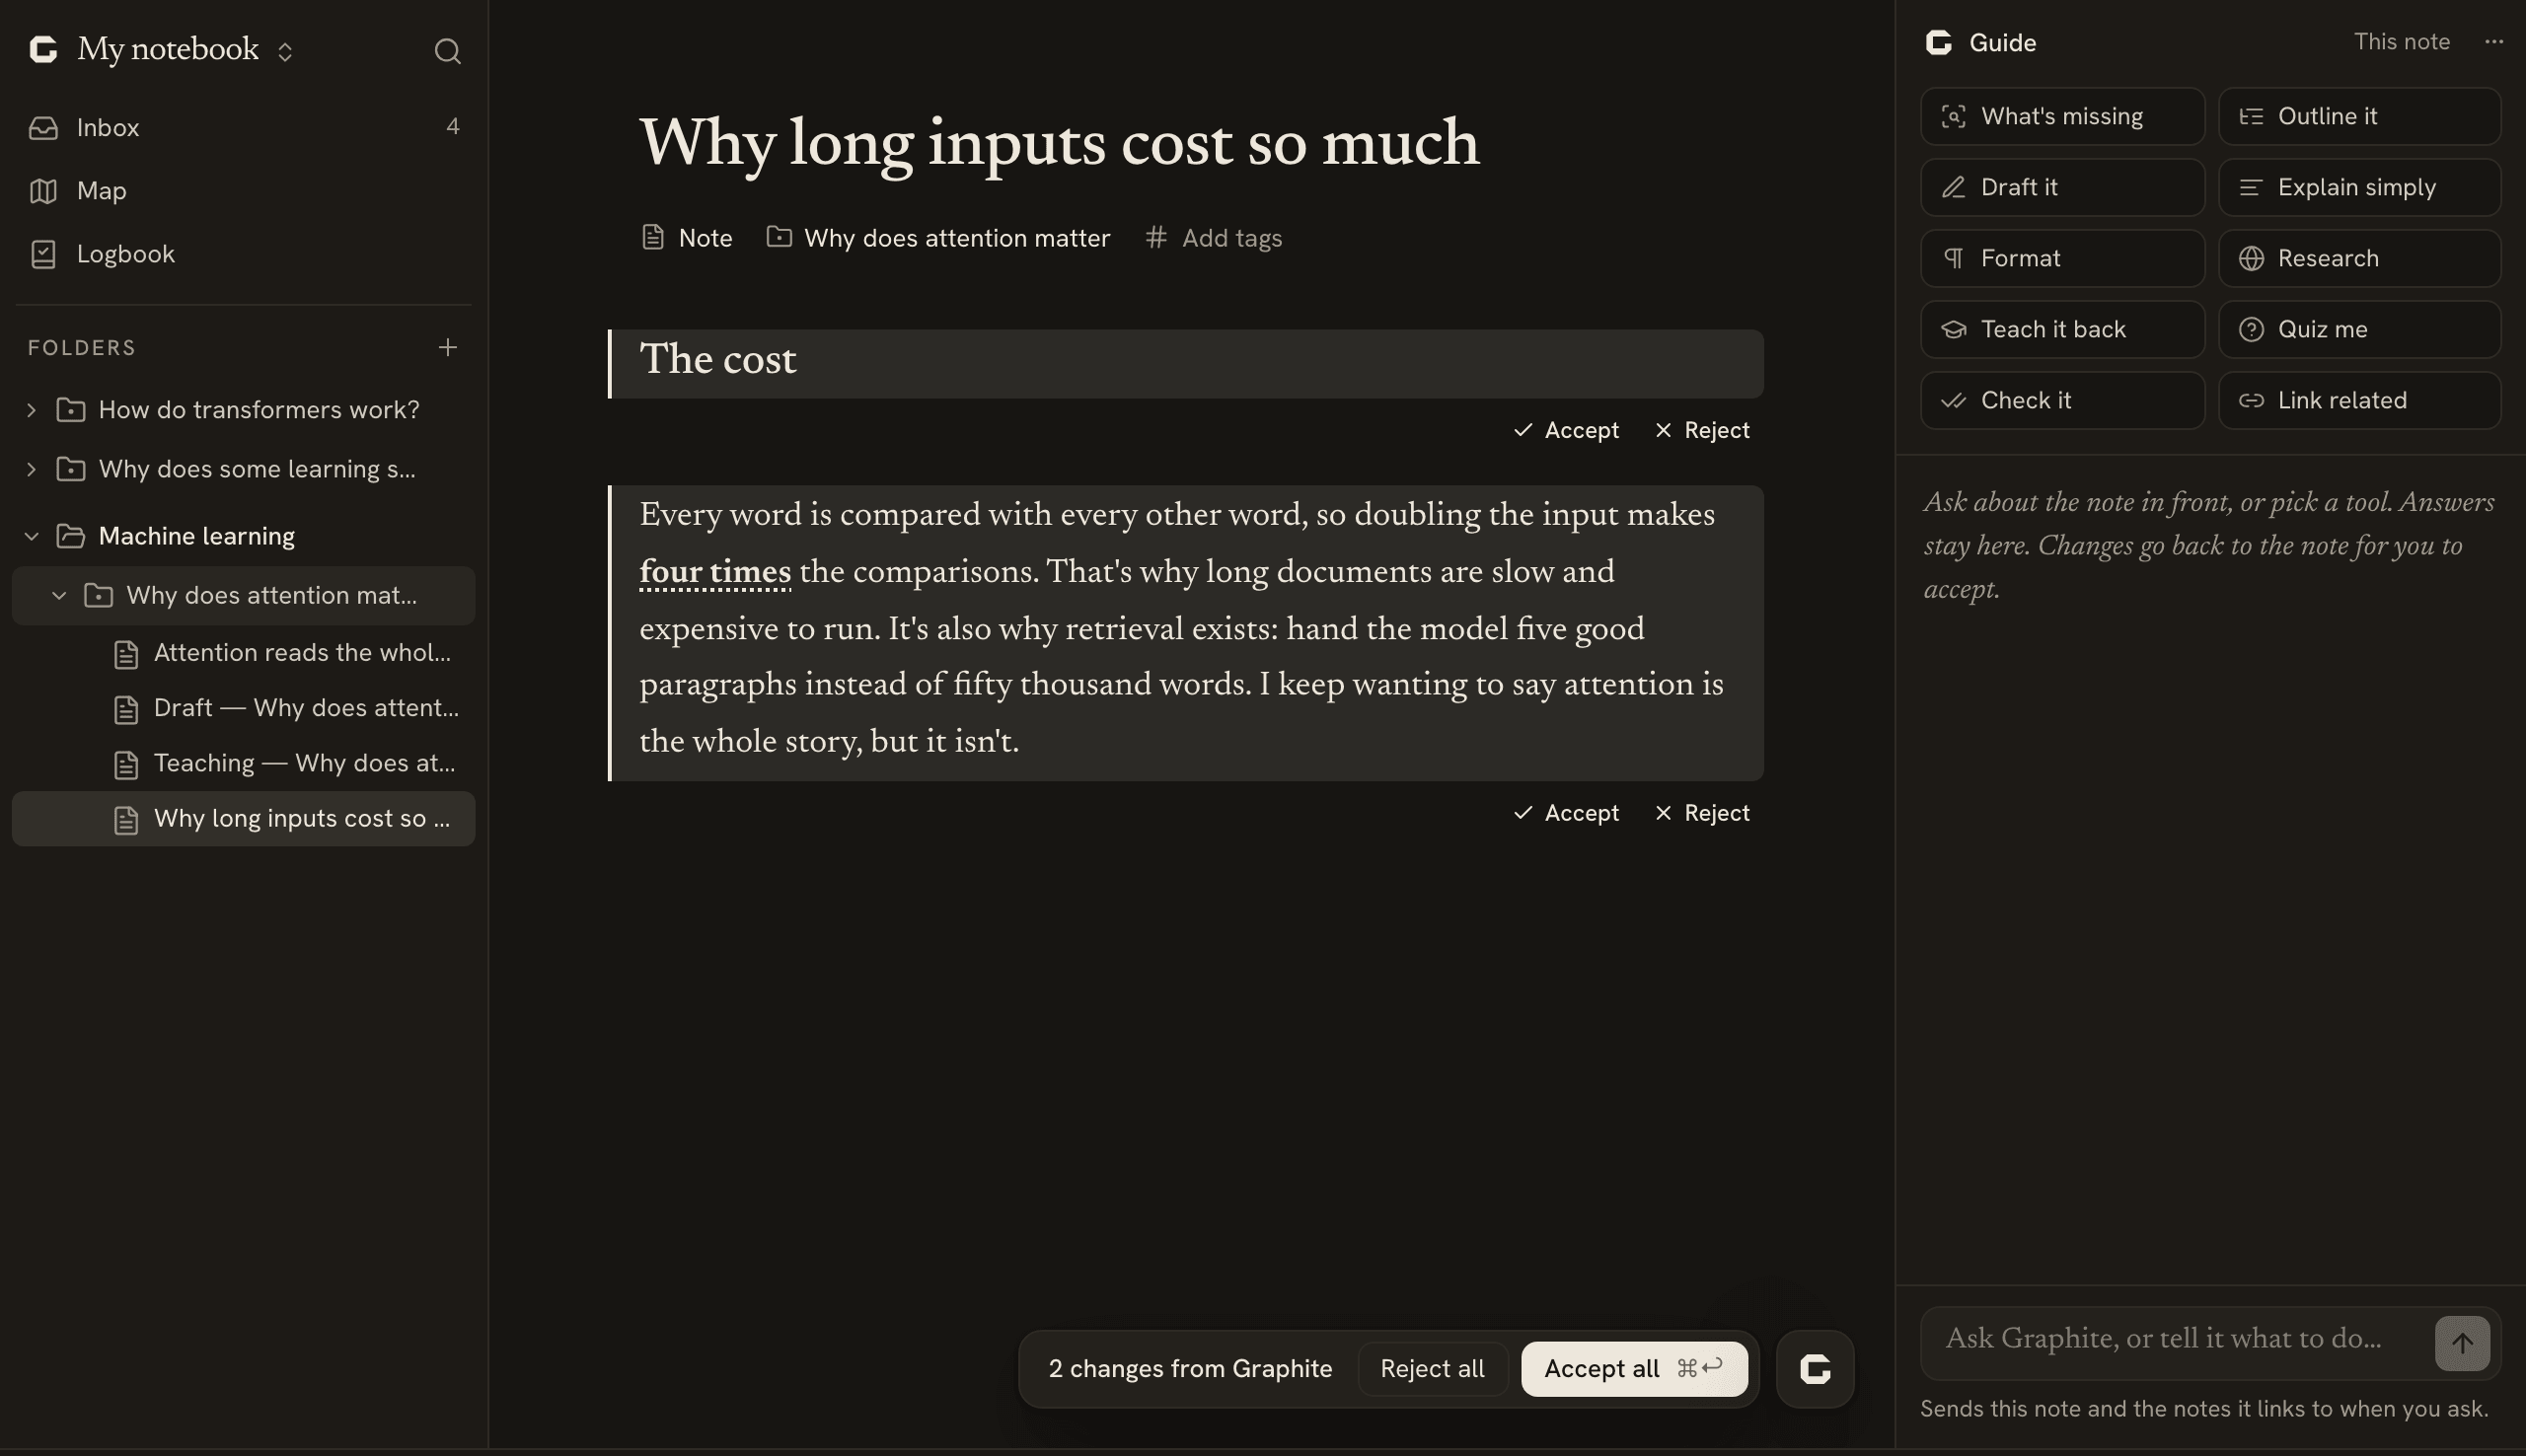
Task: Open the Guide panel more options menu
Action: 2493,42
